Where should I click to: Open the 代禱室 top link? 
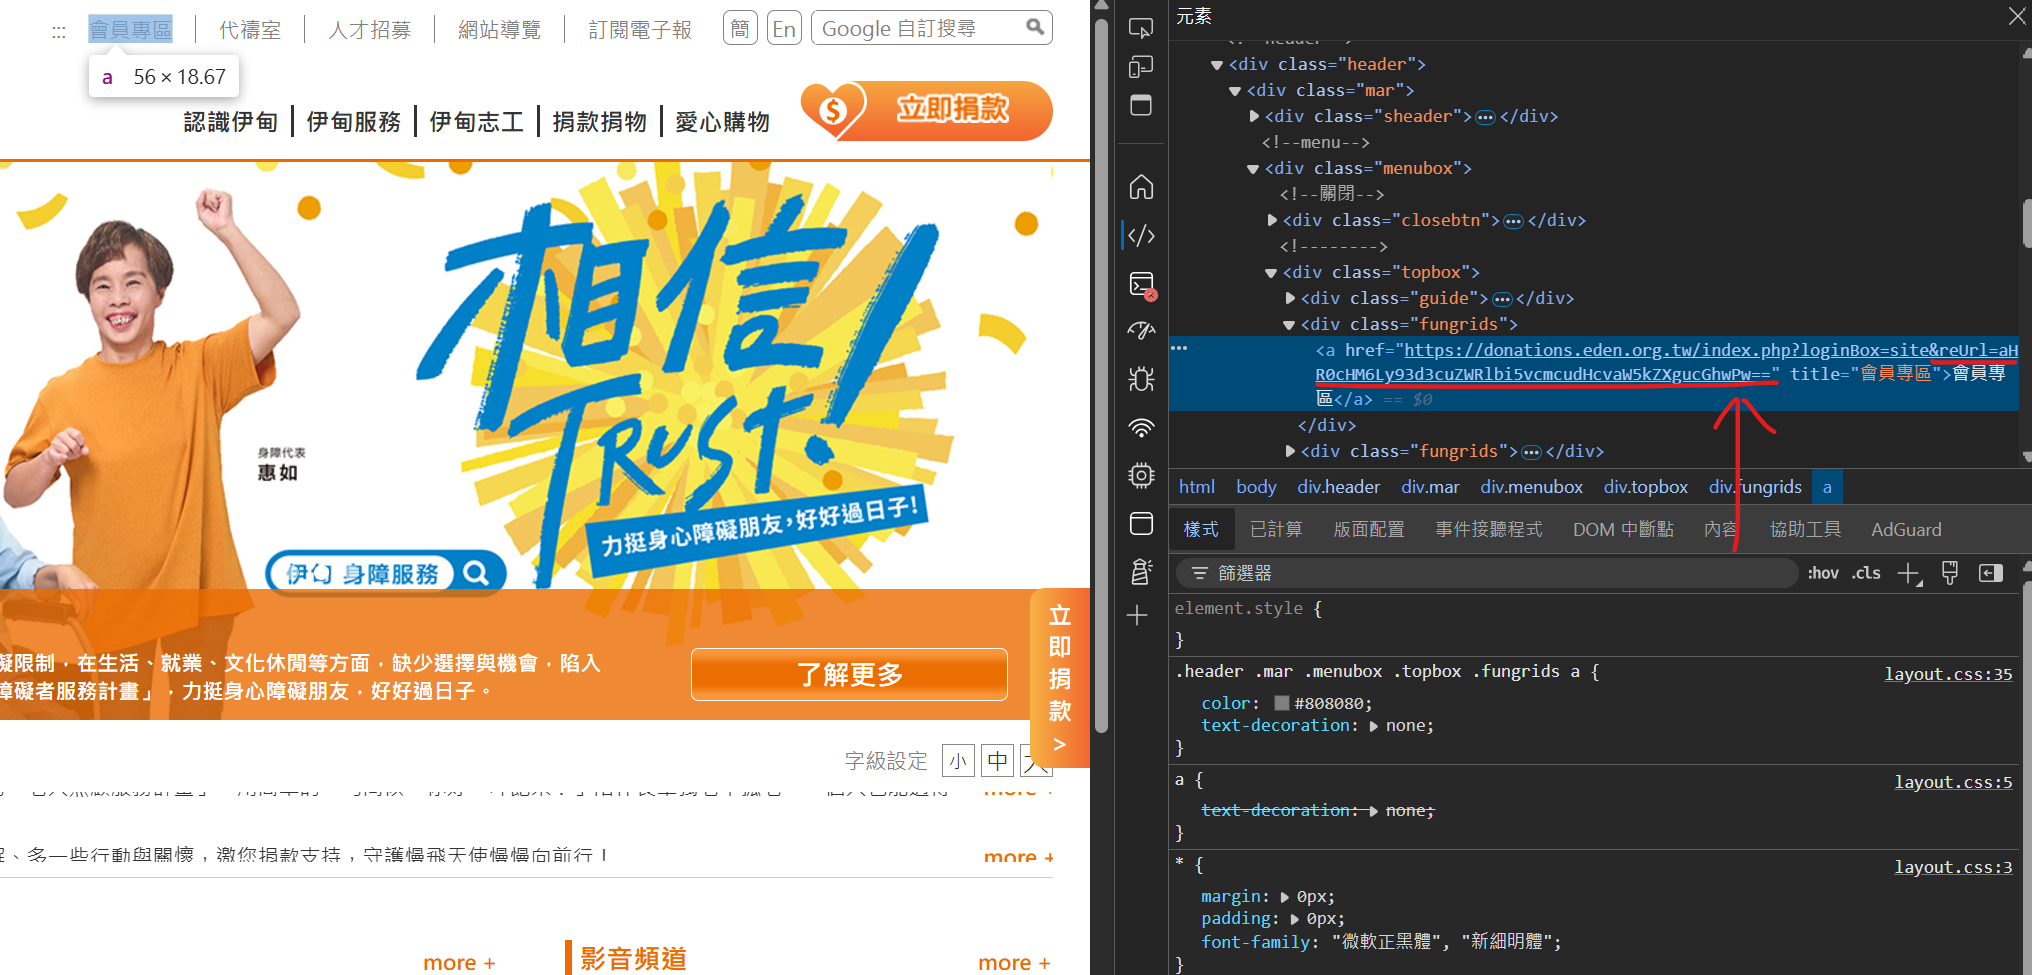(x=250, y=30)
